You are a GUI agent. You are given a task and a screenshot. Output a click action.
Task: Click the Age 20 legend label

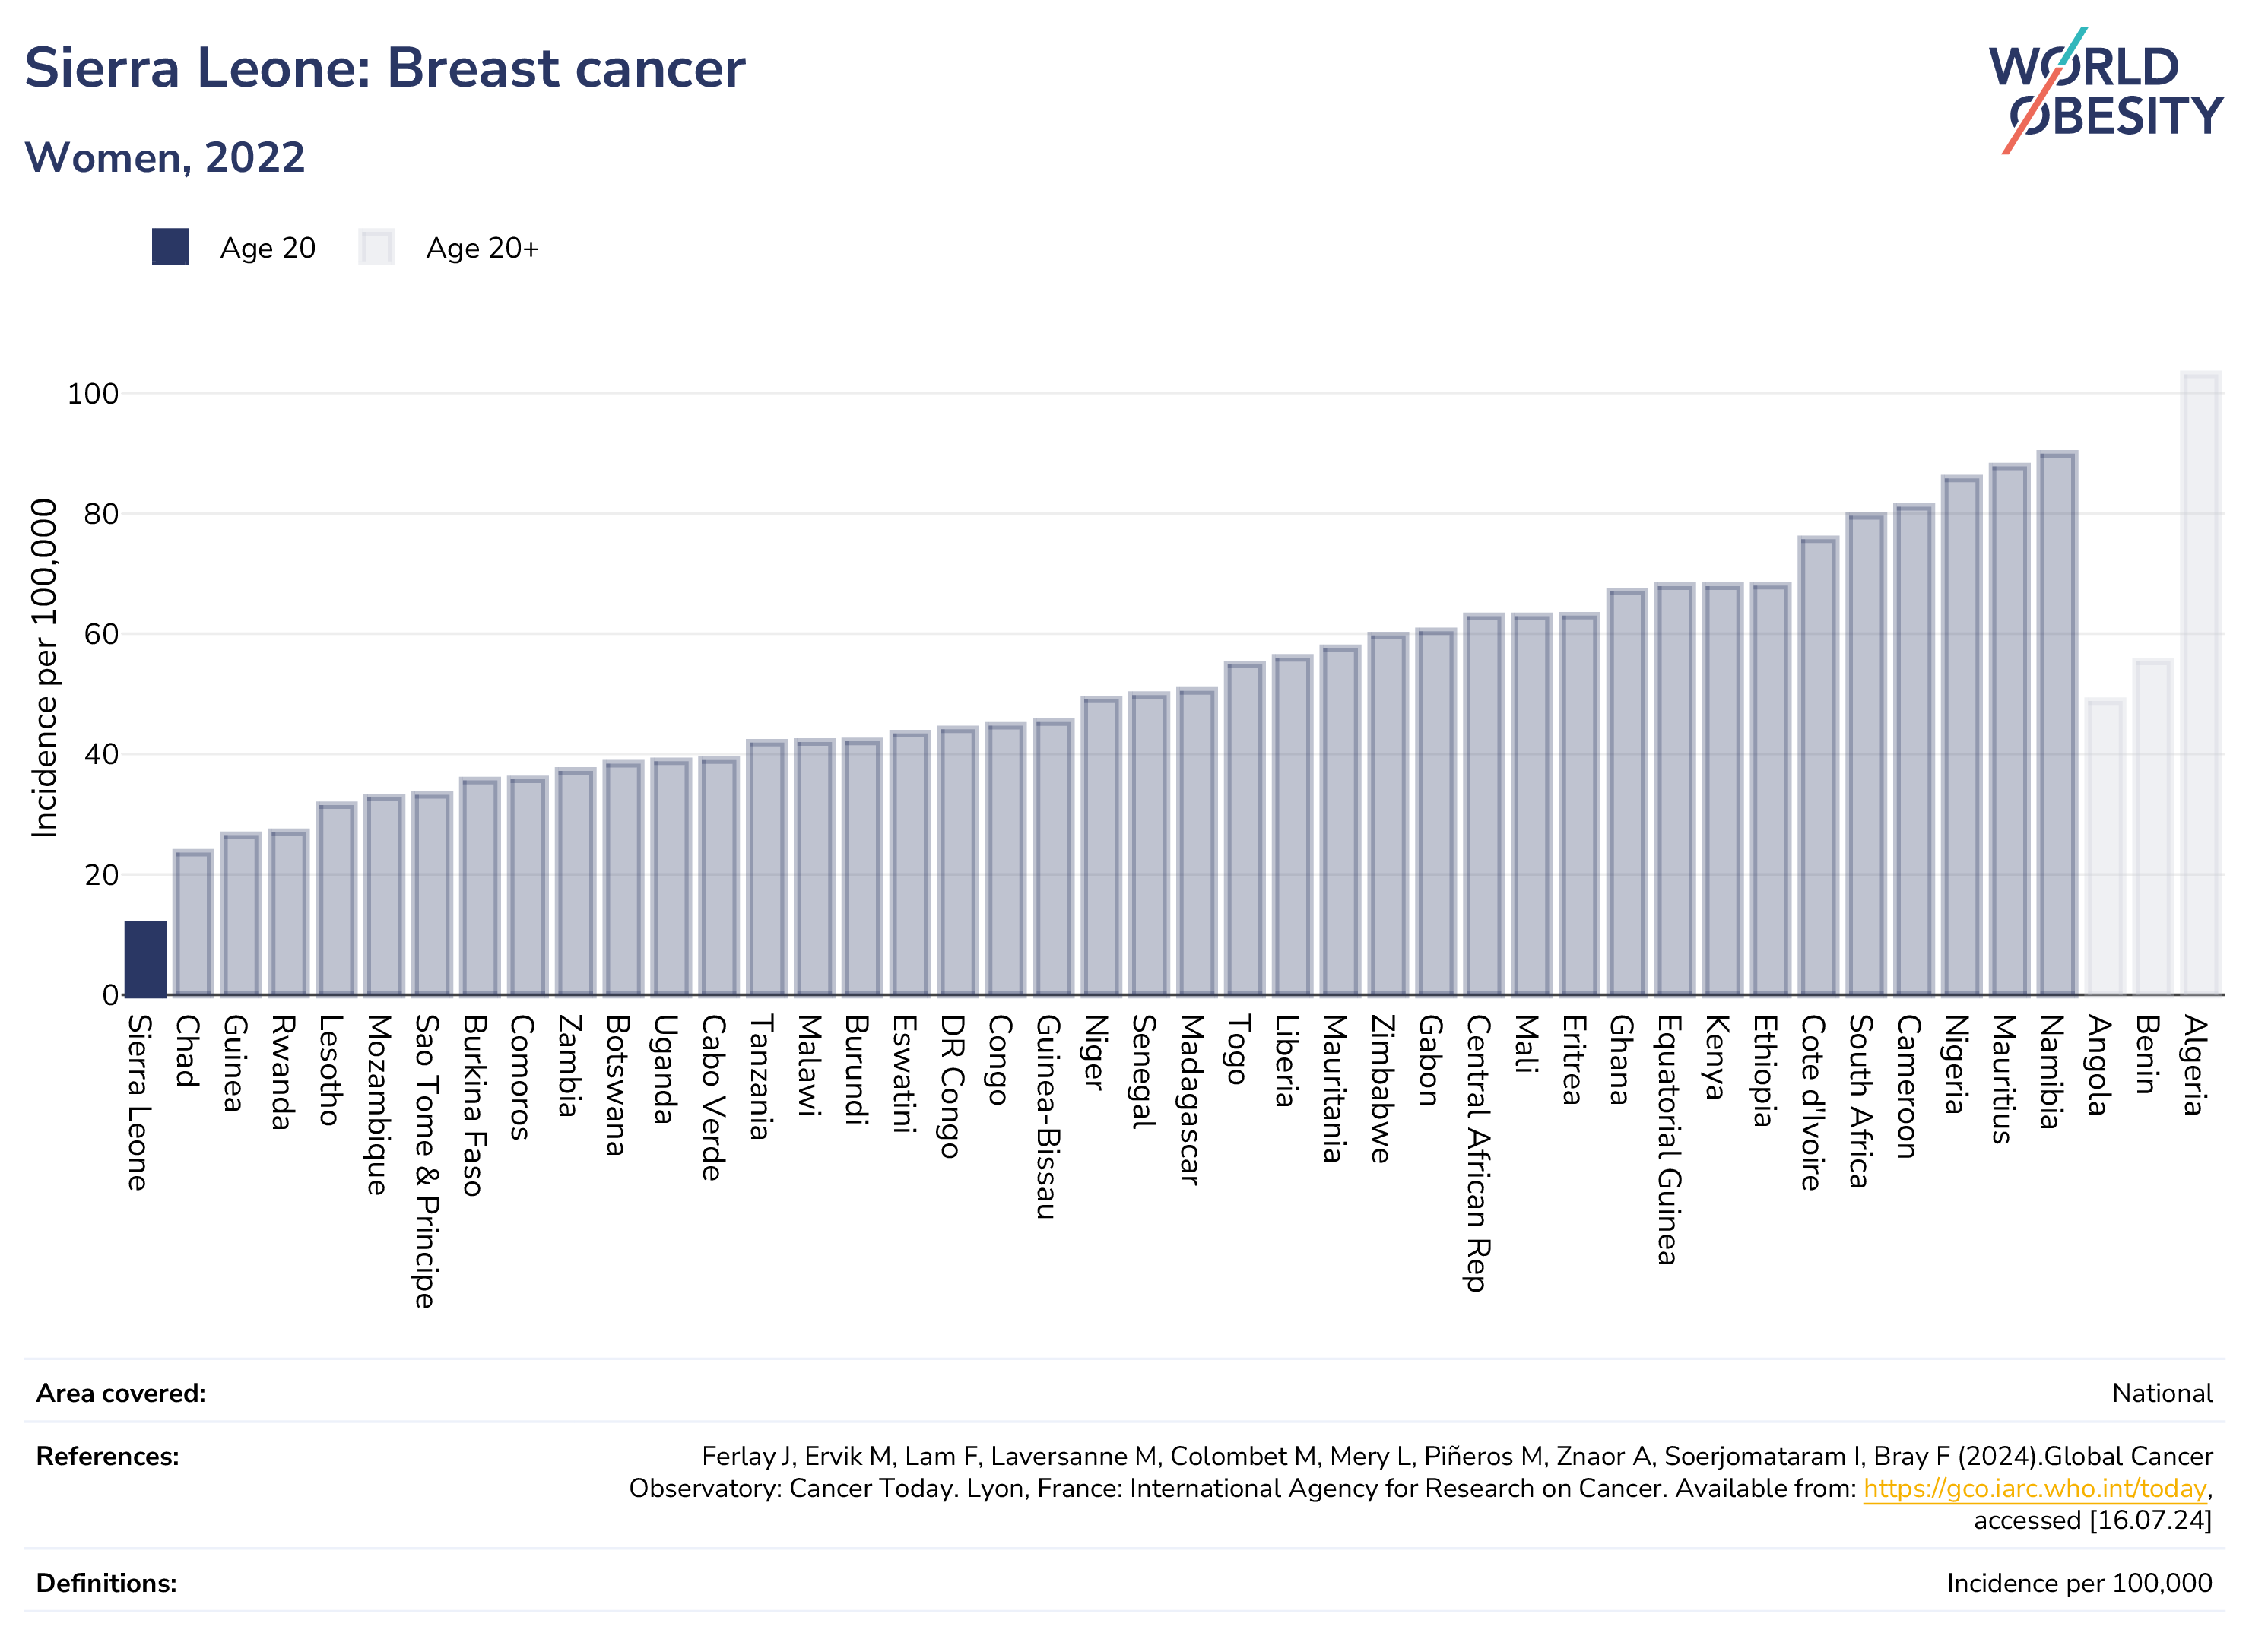click(x=268, y=248)
